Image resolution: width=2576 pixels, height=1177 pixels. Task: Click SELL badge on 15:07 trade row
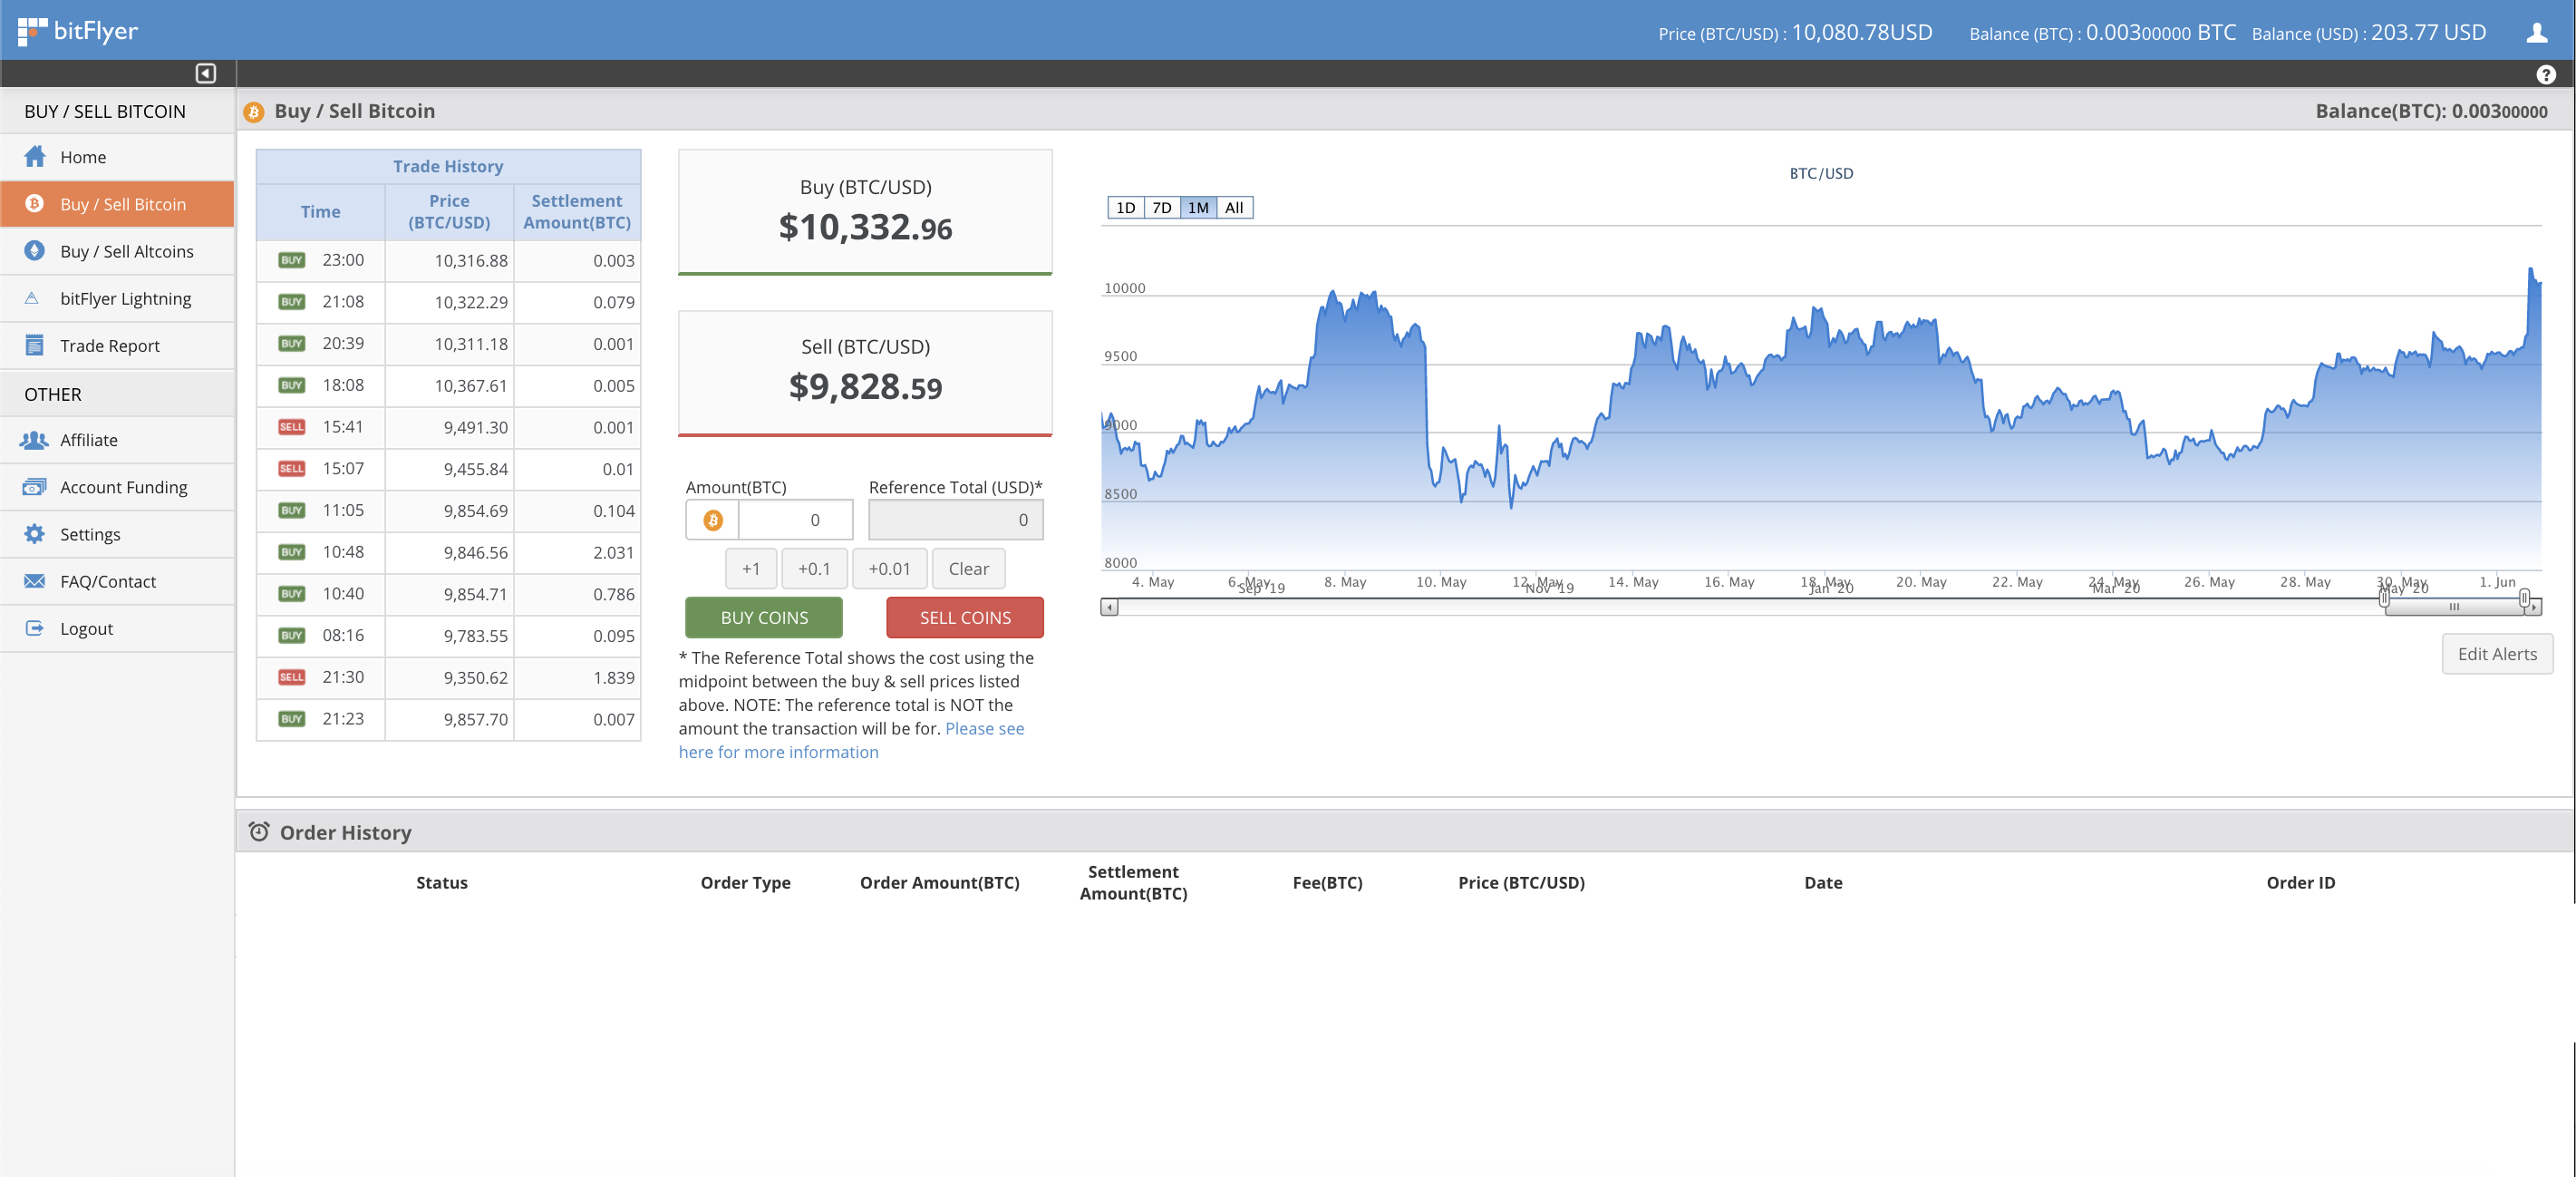[x=292, y=469]
